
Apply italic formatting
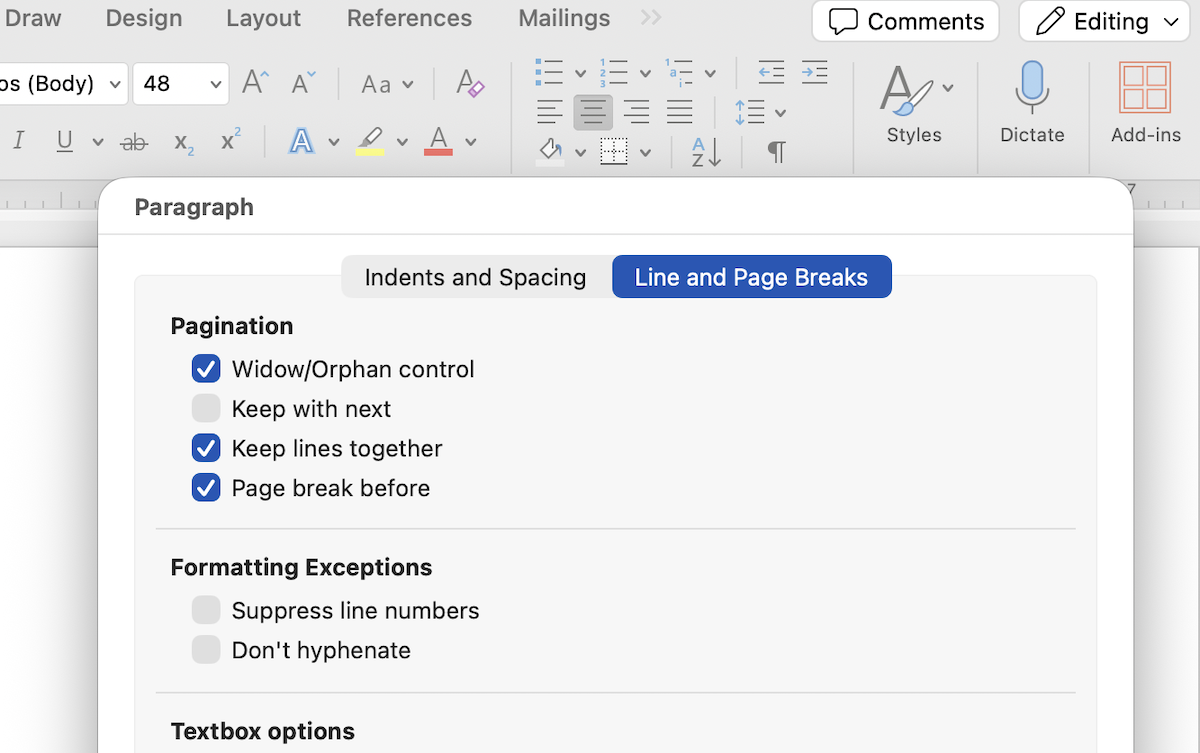[18, 141]
